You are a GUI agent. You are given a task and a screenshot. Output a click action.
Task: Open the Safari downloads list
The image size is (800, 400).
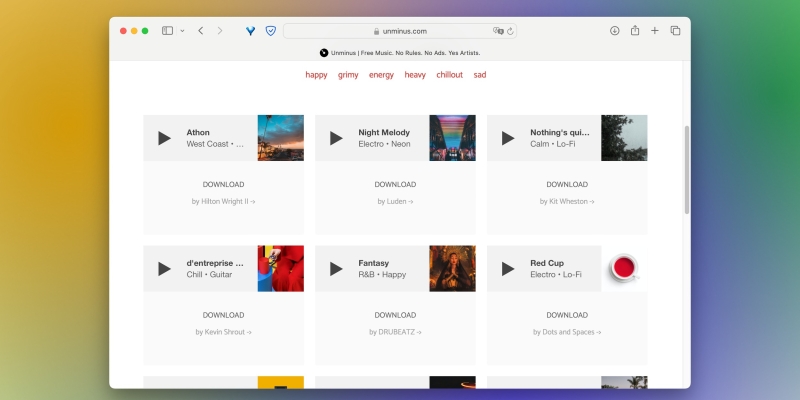615,31
